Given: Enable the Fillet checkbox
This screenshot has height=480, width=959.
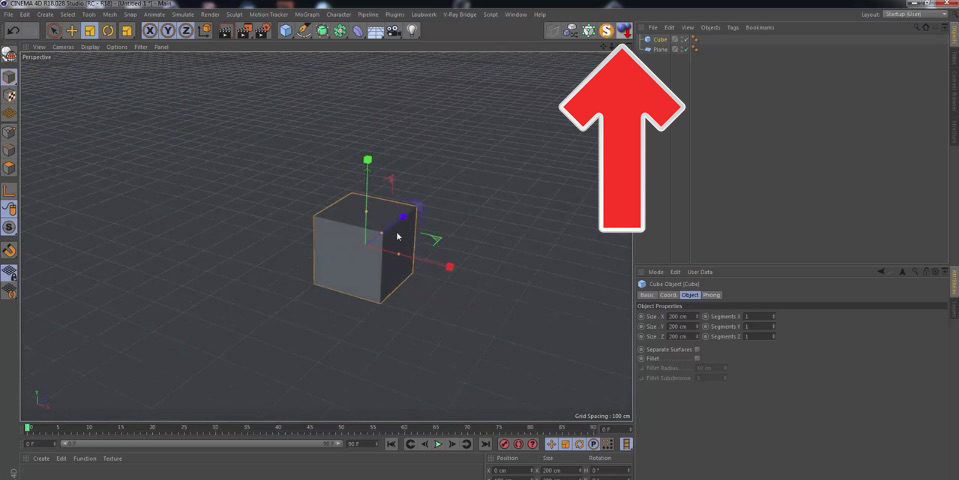Looking at the screenshot, I should [x=697, y=359].
